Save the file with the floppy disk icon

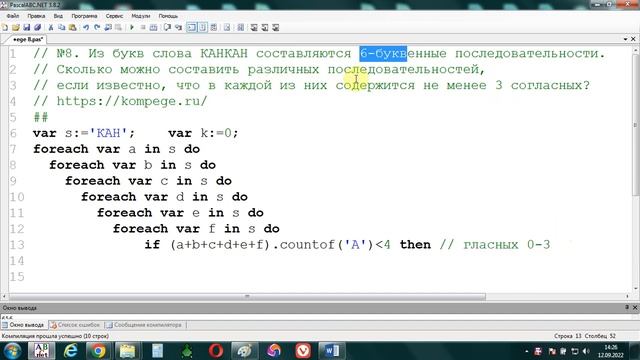27,27
